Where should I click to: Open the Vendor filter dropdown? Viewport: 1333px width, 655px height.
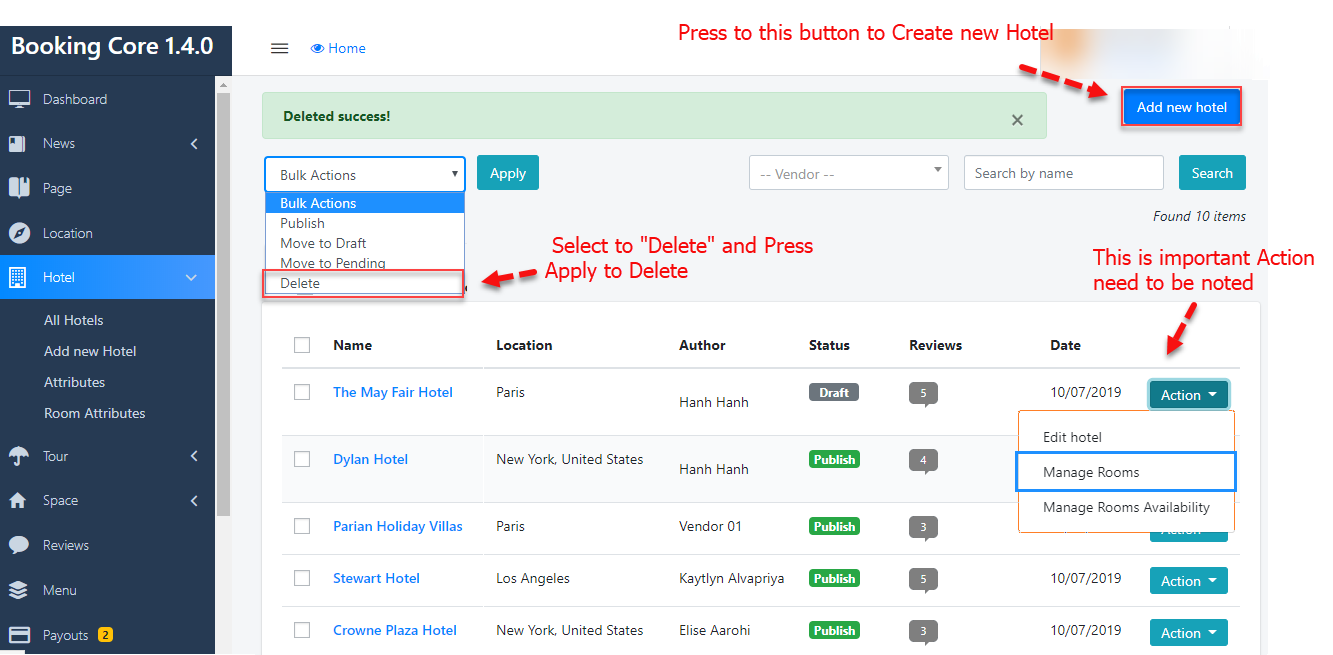pos(848,173)
